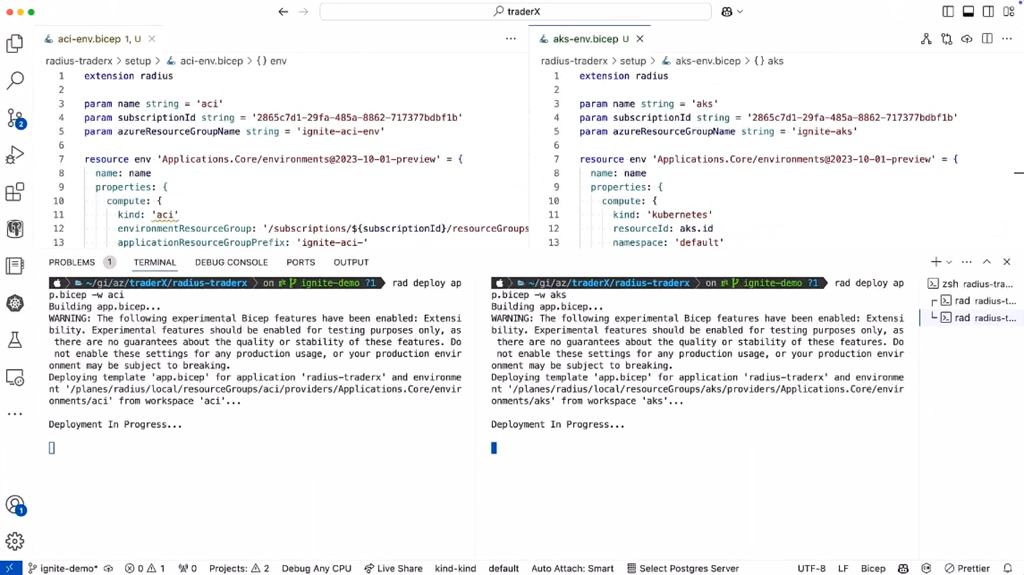
Task: Switch to the DEBUG CONSOLE tab
Action: click(x=231, y=262)
